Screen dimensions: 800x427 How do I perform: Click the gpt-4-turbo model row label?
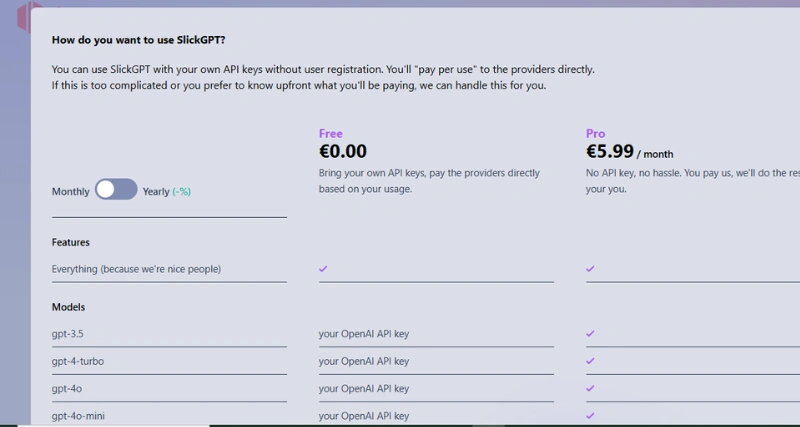click(x=78, y=361)
